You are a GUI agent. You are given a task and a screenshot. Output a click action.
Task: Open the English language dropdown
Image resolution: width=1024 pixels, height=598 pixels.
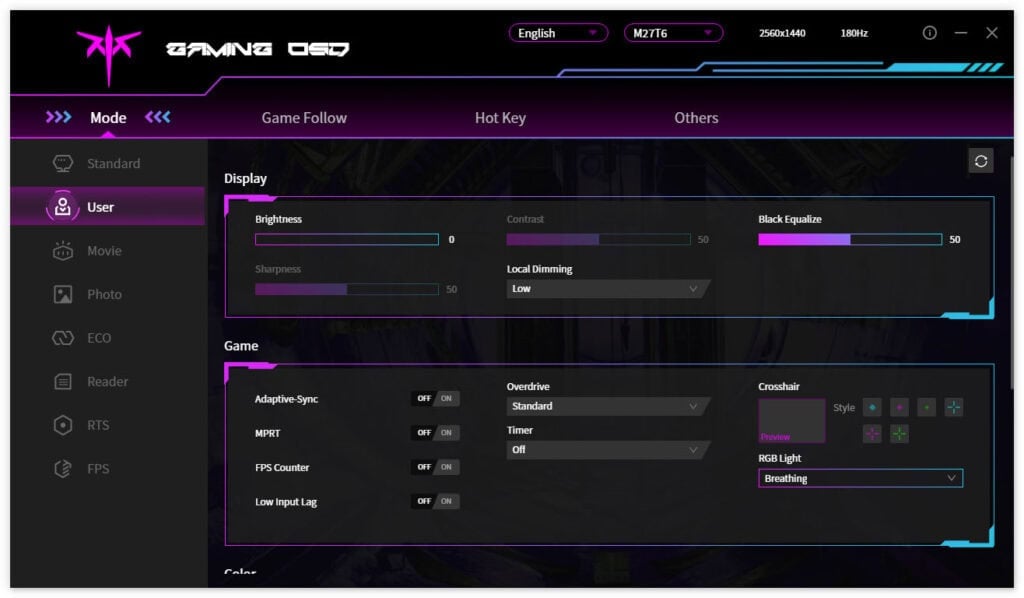coord(558,33)
